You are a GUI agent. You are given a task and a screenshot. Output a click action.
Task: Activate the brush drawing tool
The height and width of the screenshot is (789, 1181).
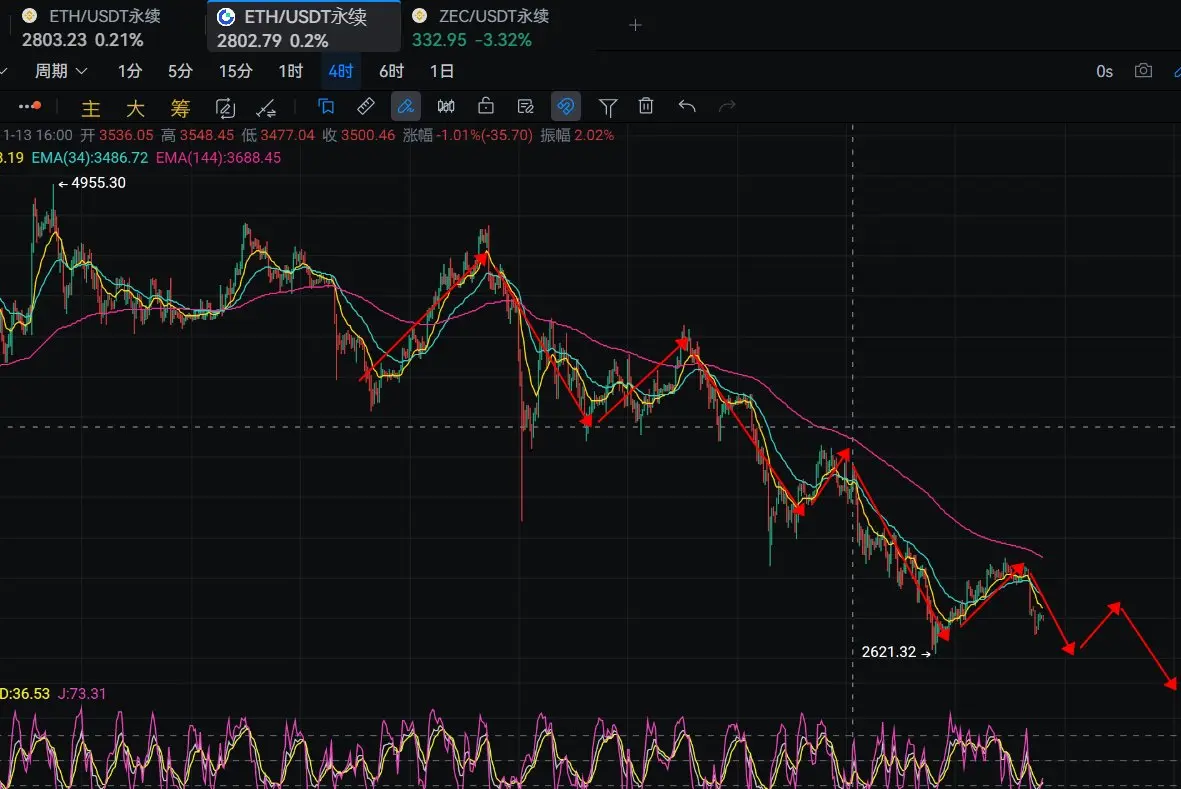tap(406, 106)
